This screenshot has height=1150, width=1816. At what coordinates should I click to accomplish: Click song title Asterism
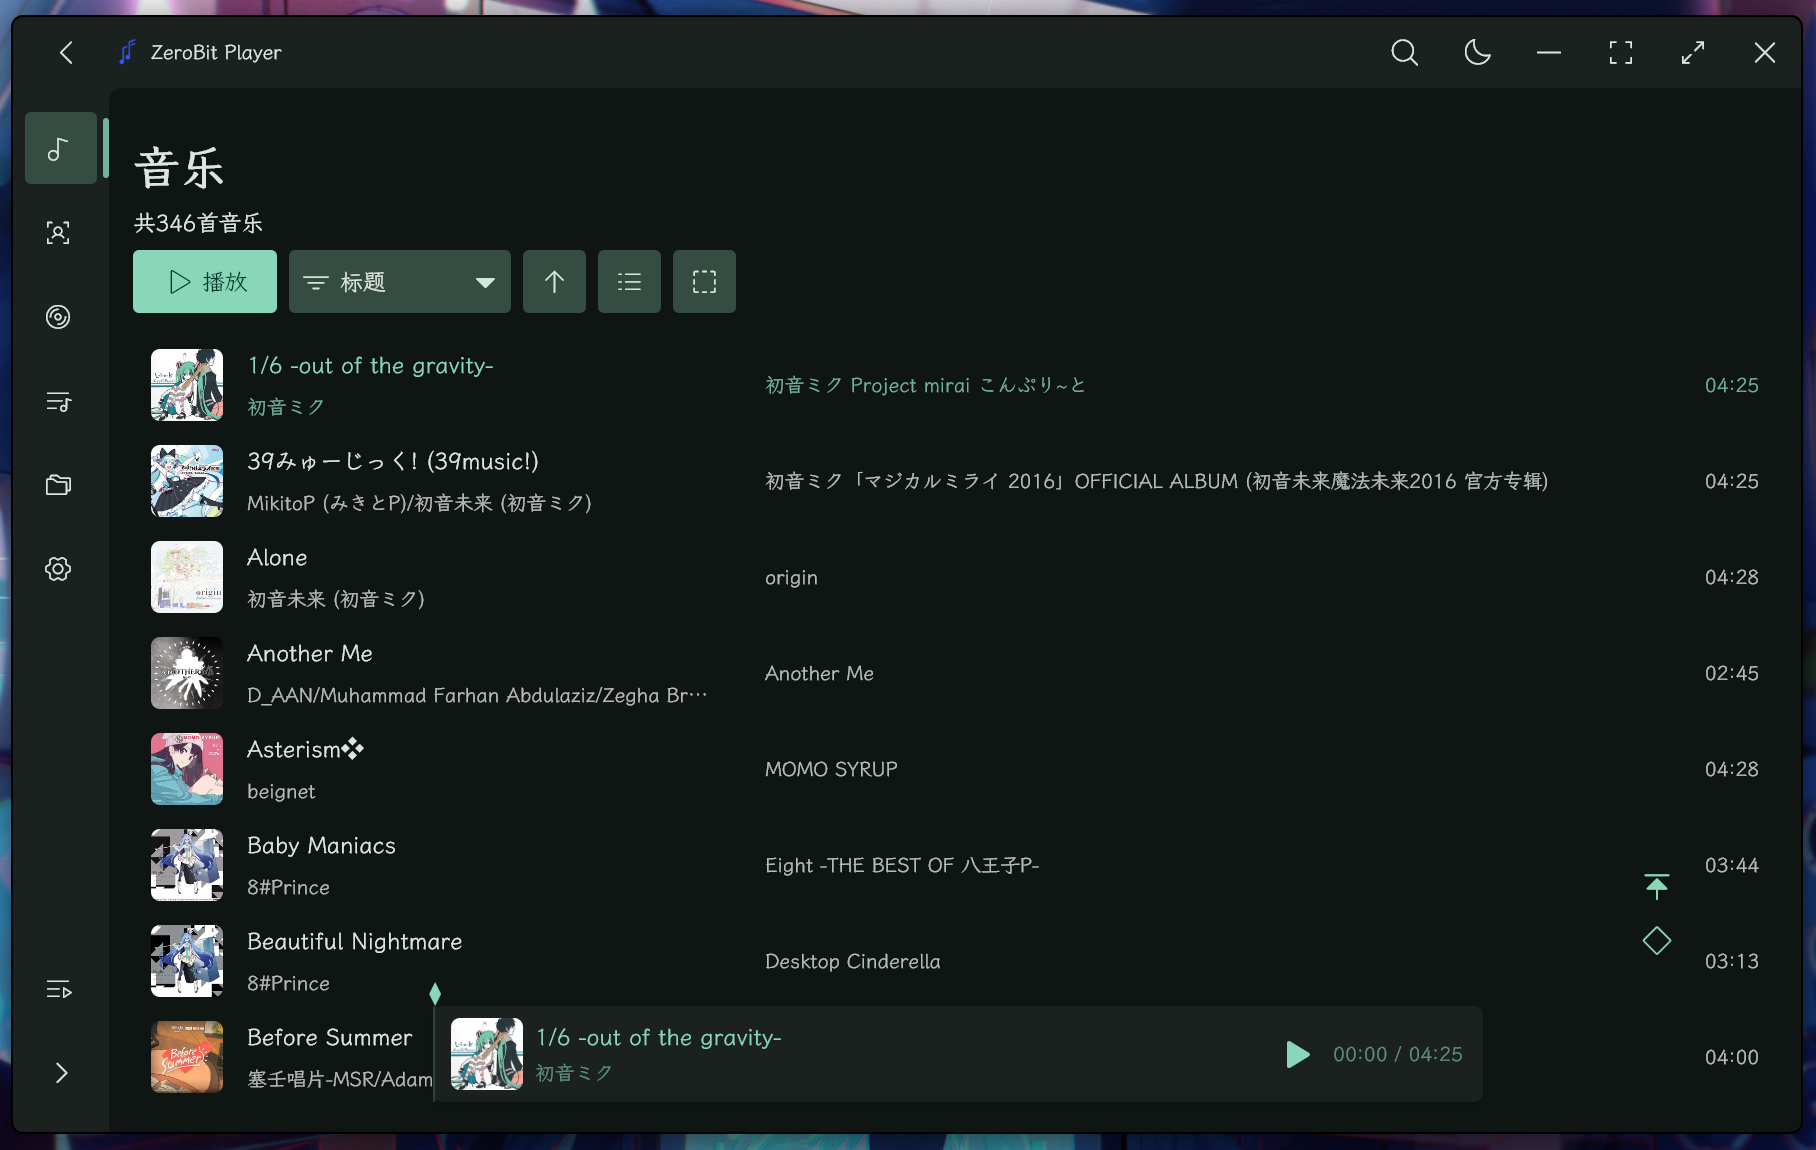click(305, 750)
